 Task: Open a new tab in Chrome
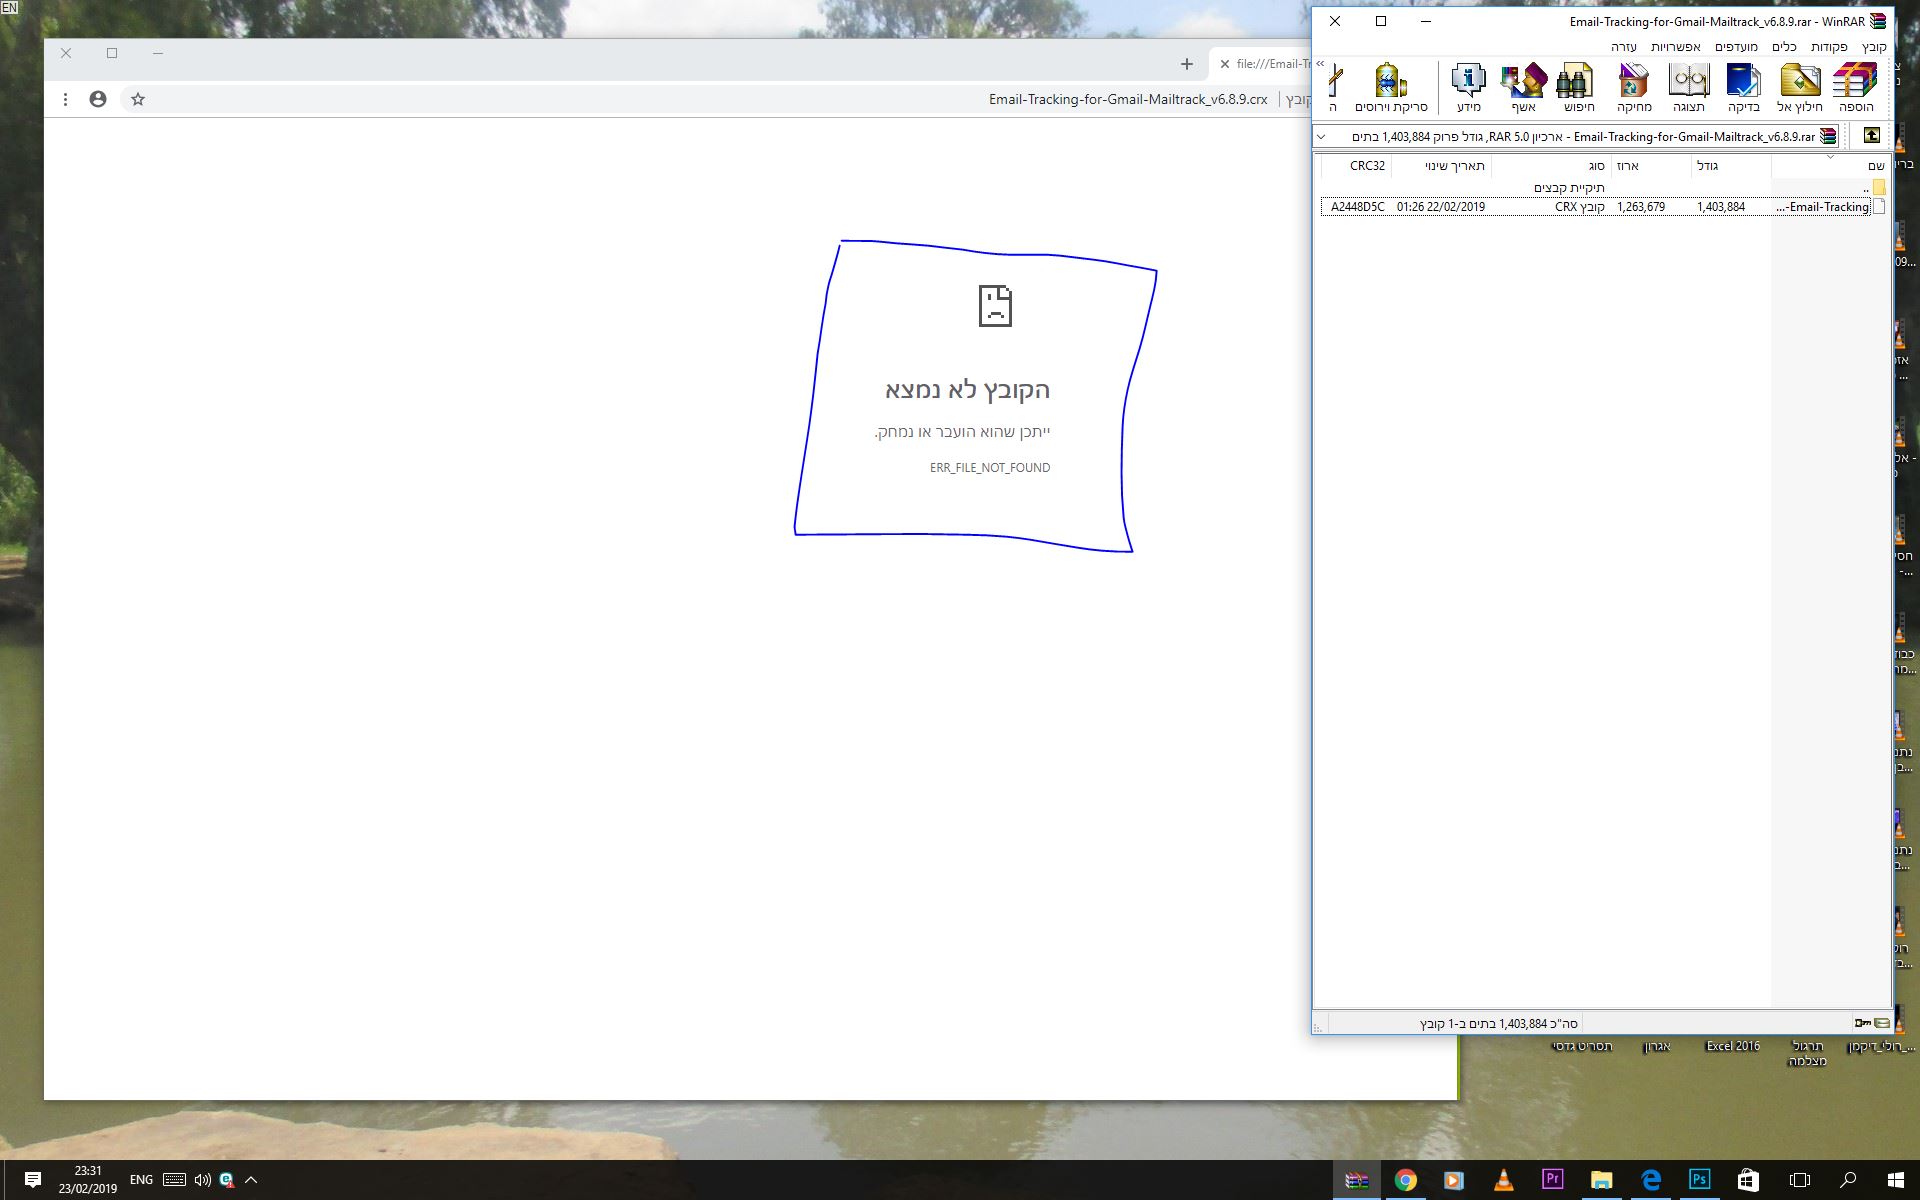[x=1187, y=64]
